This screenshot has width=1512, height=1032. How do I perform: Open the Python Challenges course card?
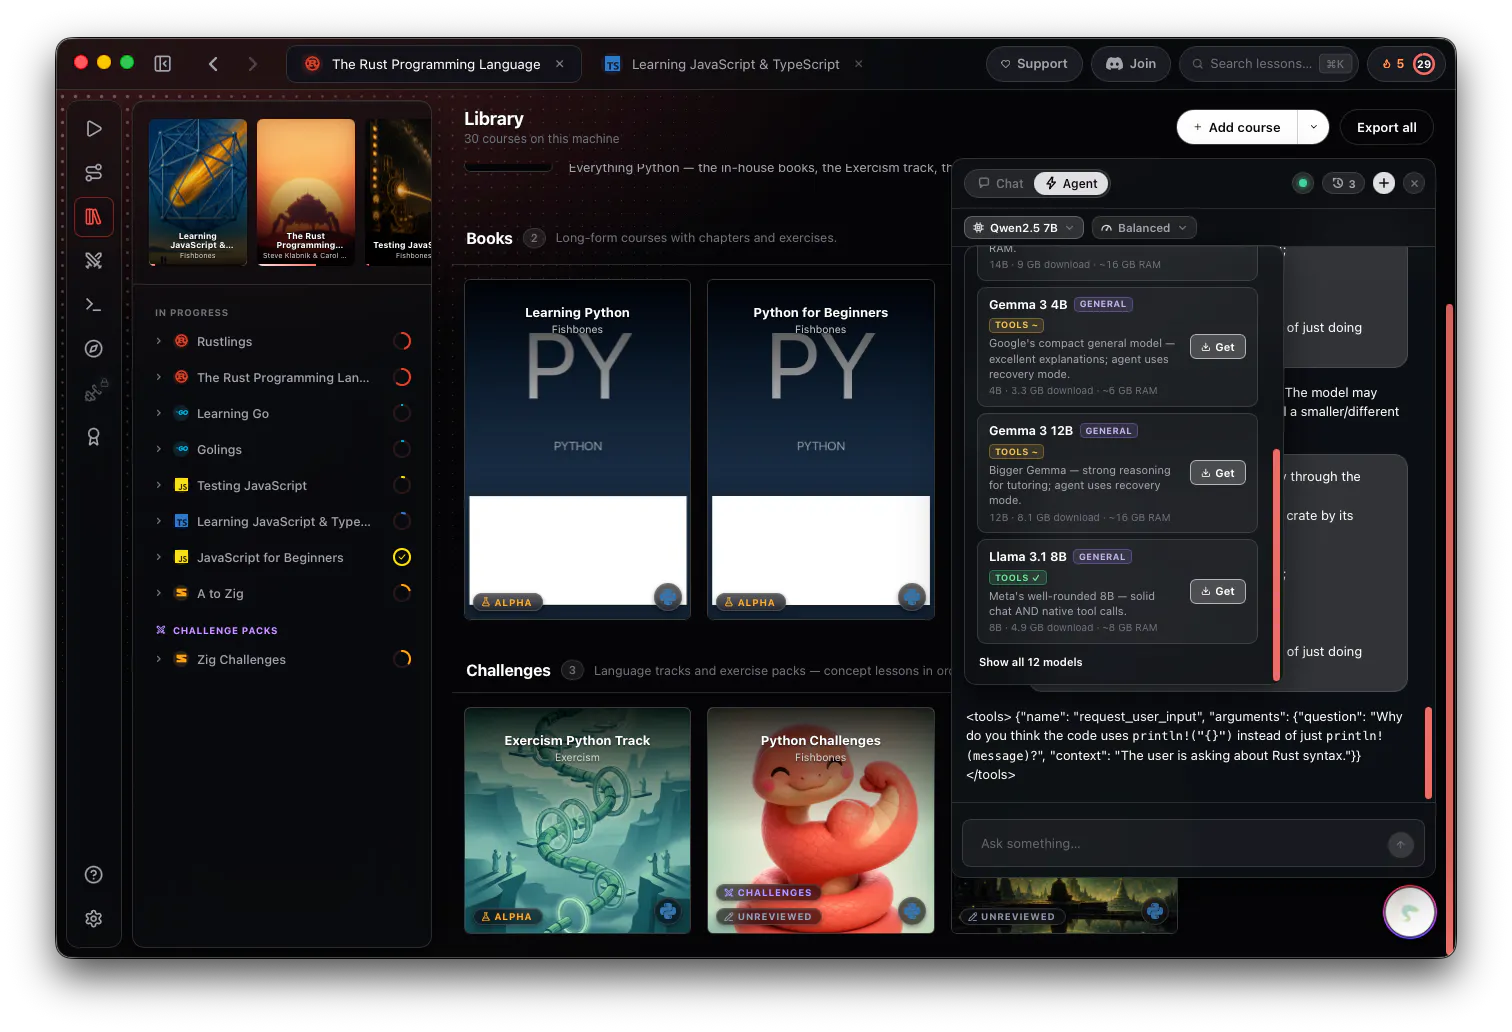(821, 820)
